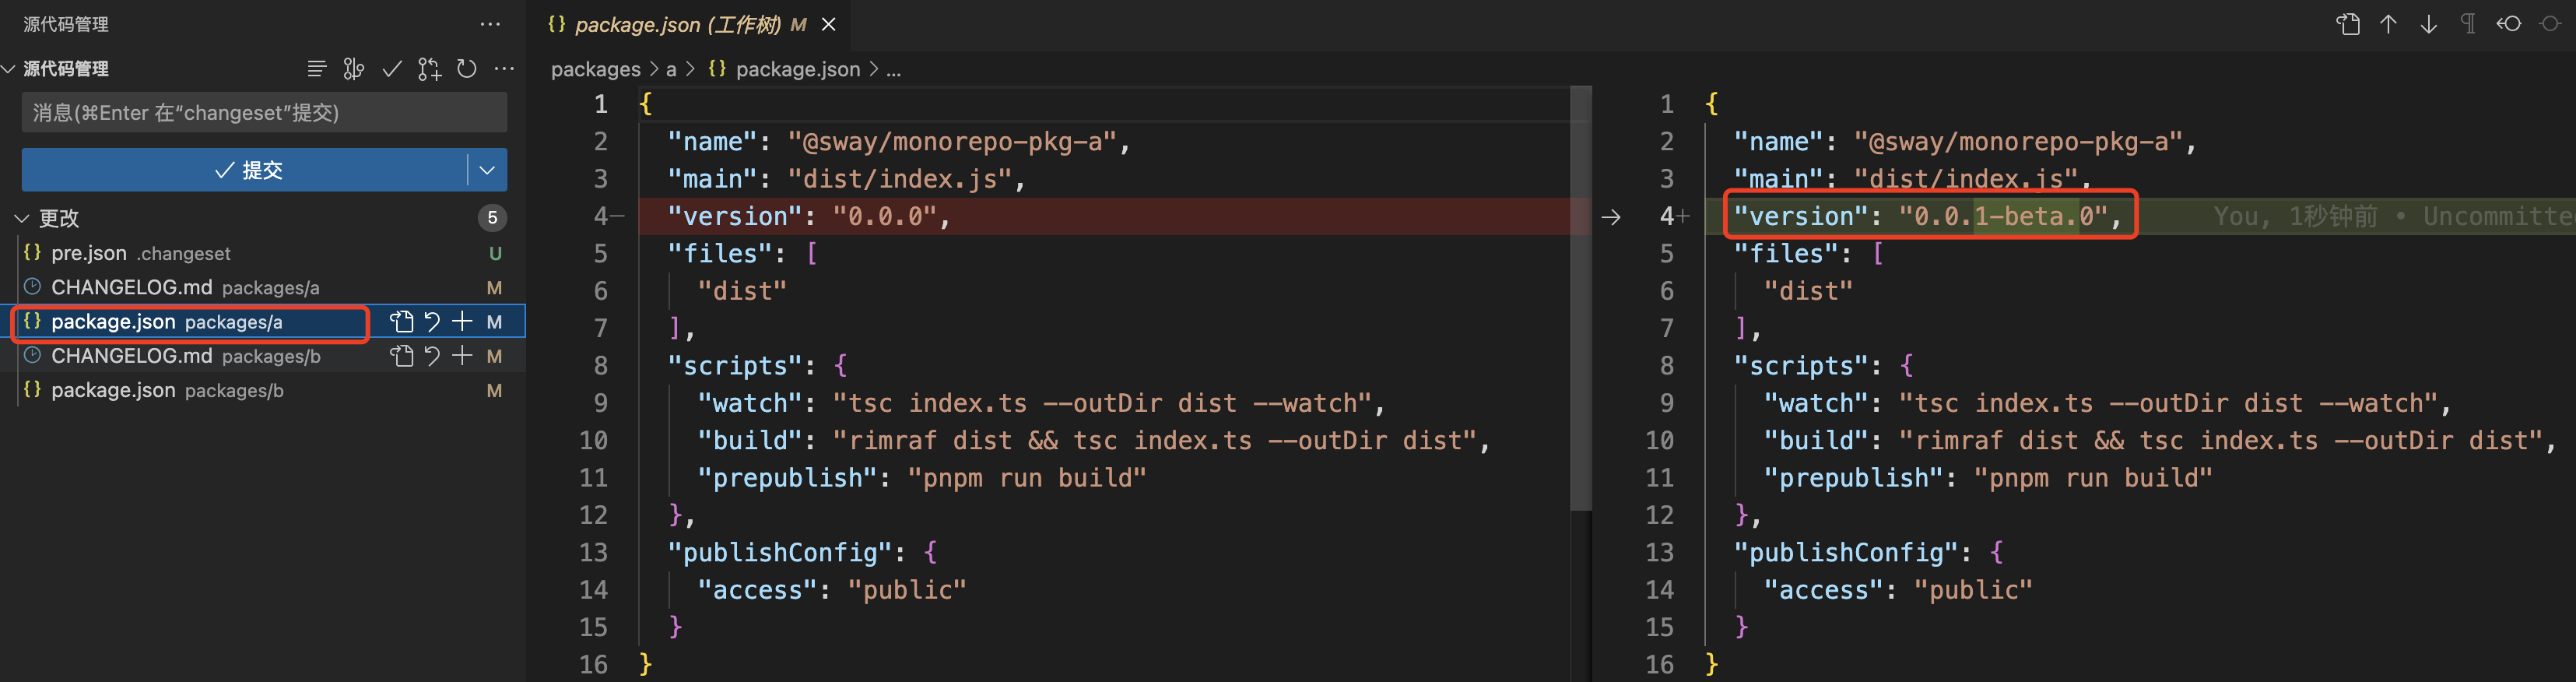
Task: Click the view as tree icon
Action: tap(316, 69)
